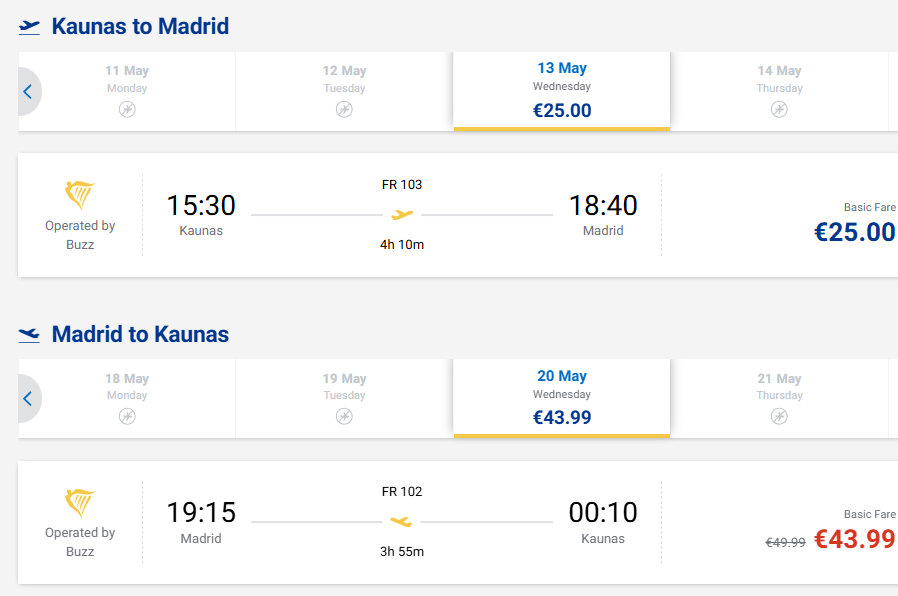Click the no-flight icon under 11 May
This screenshot has width=898, height=596.
[x=127, y=109]
